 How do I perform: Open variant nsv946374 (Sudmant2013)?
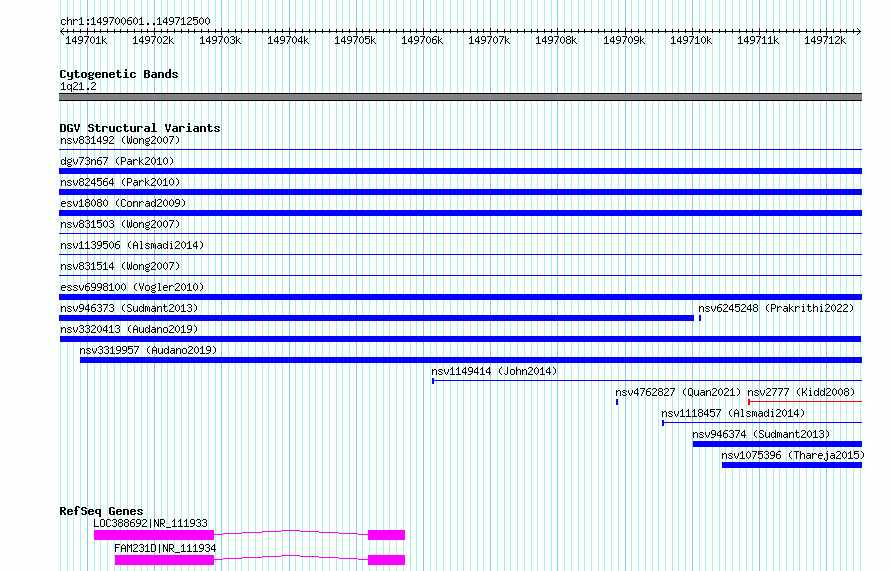coord(761,434)
